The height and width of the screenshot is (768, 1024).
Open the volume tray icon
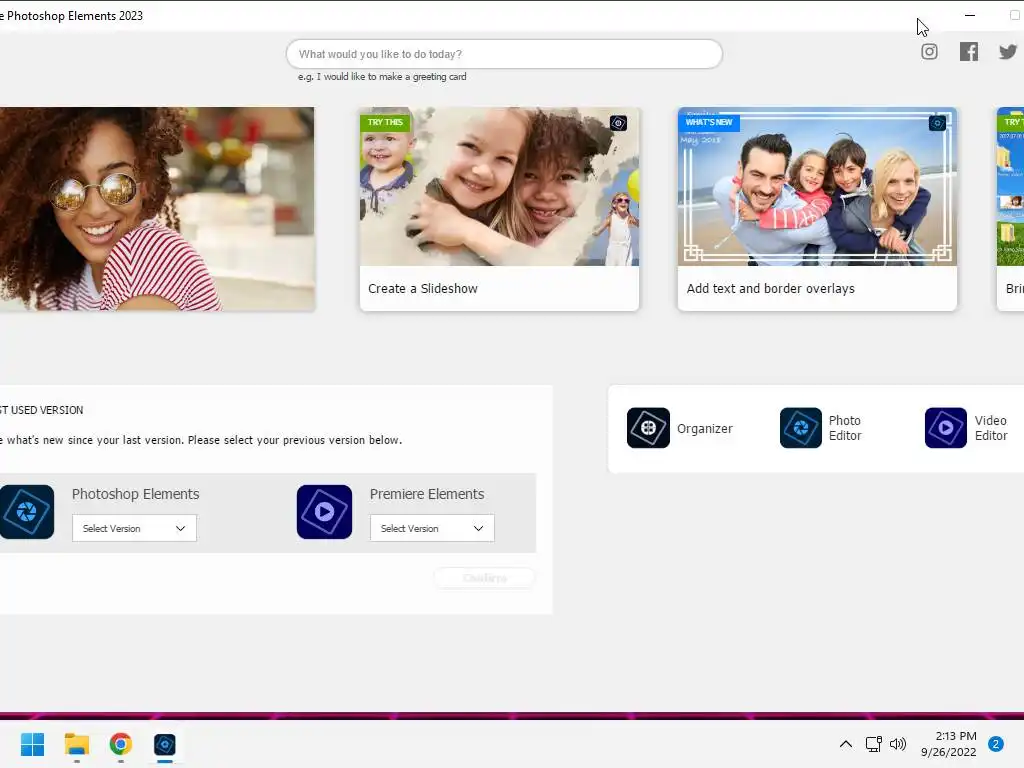pyautogui.click(x=898, y=744)
